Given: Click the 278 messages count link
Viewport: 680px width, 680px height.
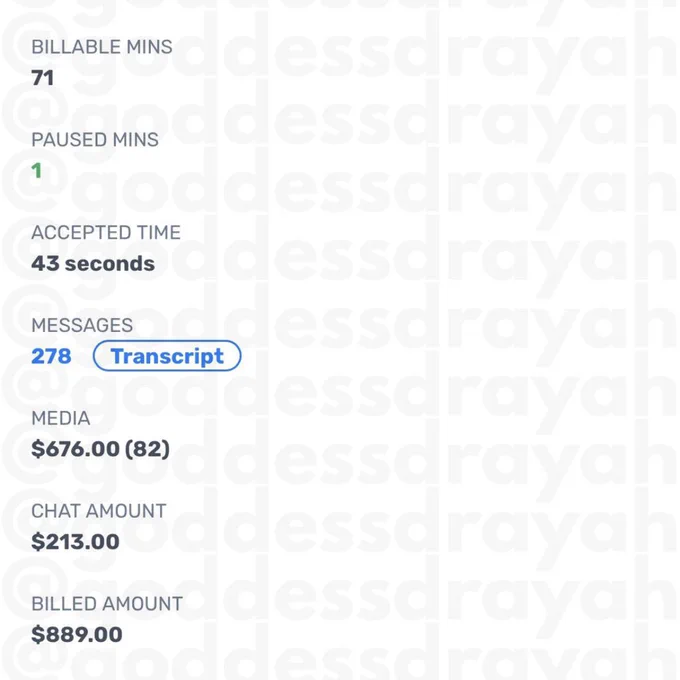Looking at the screenshot, I should click(x=51, y=356).
